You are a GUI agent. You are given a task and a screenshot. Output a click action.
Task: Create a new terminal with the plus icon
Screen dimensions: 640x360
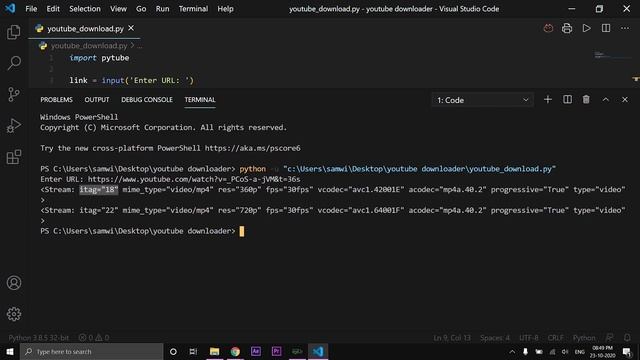(x=548, y=100)
